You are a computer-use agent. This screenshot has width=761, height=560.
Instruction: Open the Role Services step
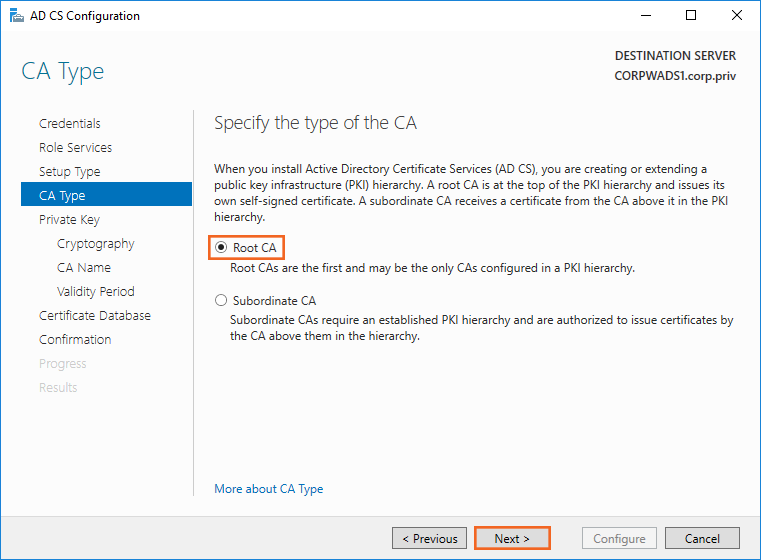click(x=75, y=147)
